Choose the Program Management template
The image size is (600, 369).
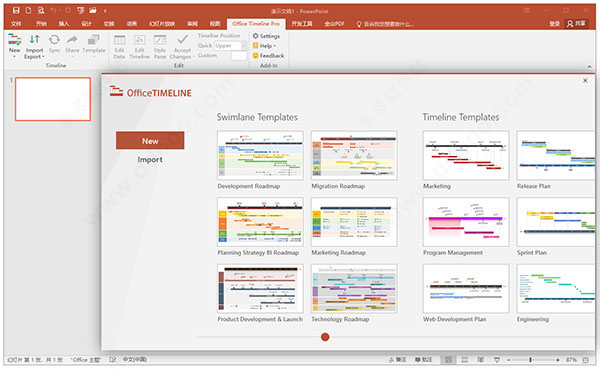466,222
